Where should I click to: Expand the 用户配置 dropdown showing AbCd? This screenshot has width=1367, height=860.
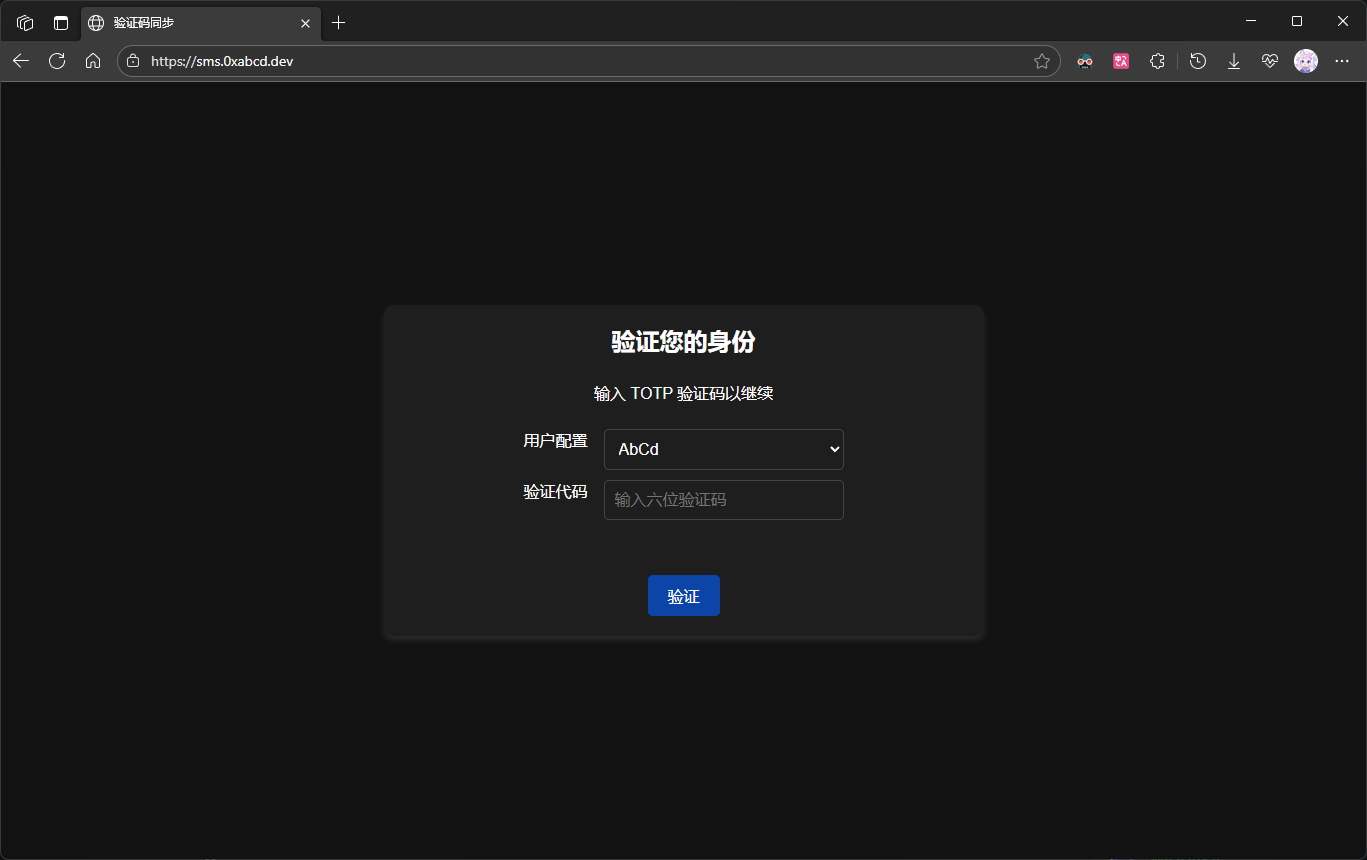tap(723, 450)
